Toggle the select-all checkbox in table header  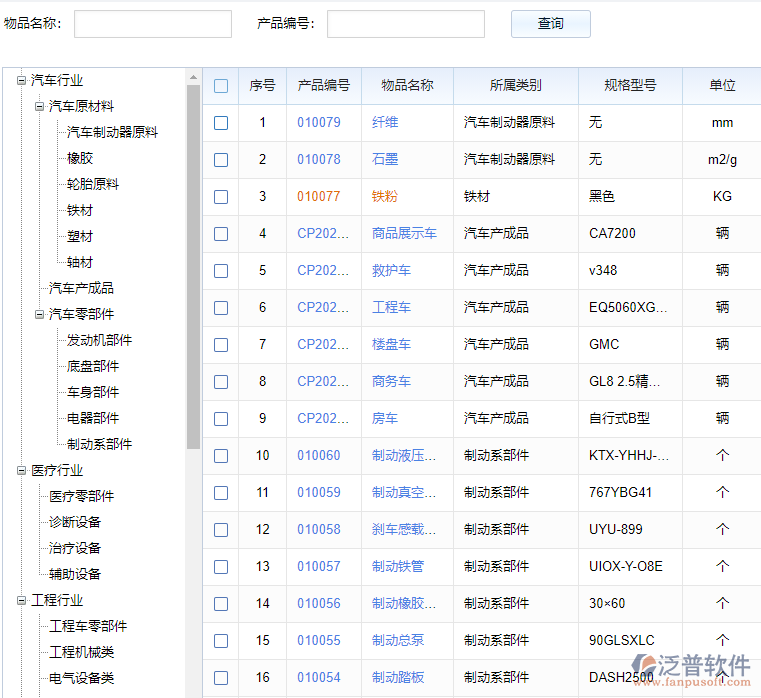tap(221, 86)
